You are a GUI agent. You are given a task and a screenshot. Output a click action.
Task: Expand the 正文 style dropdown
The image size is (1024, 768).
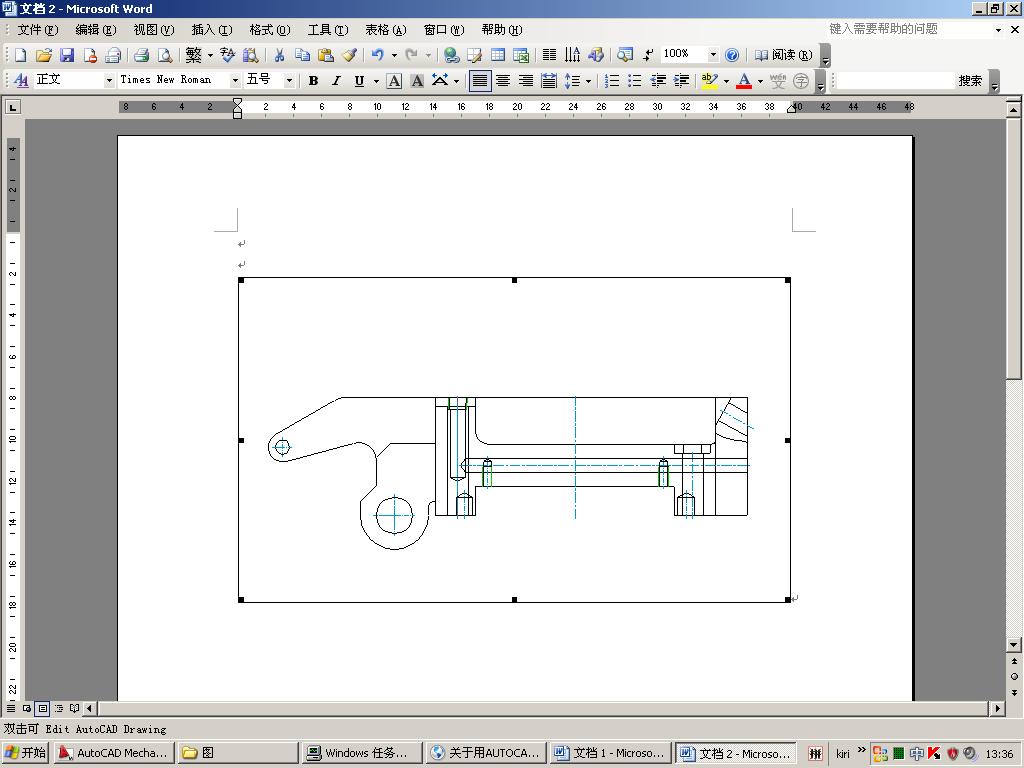(x=109, y=81)
